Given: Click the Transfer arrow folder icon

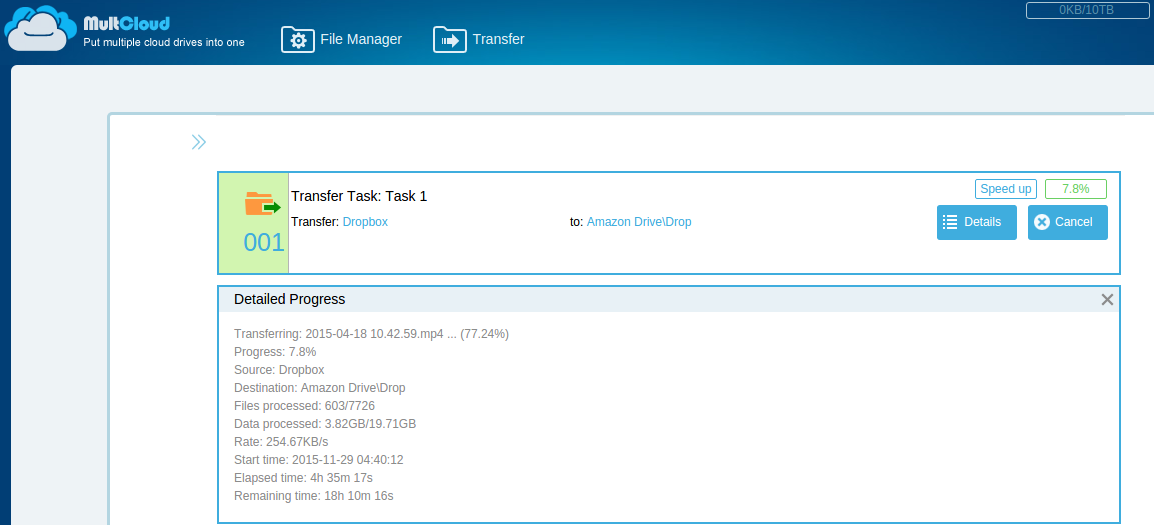Looking at the screenshot, I should pyautogui.click(x=450, y=40).
